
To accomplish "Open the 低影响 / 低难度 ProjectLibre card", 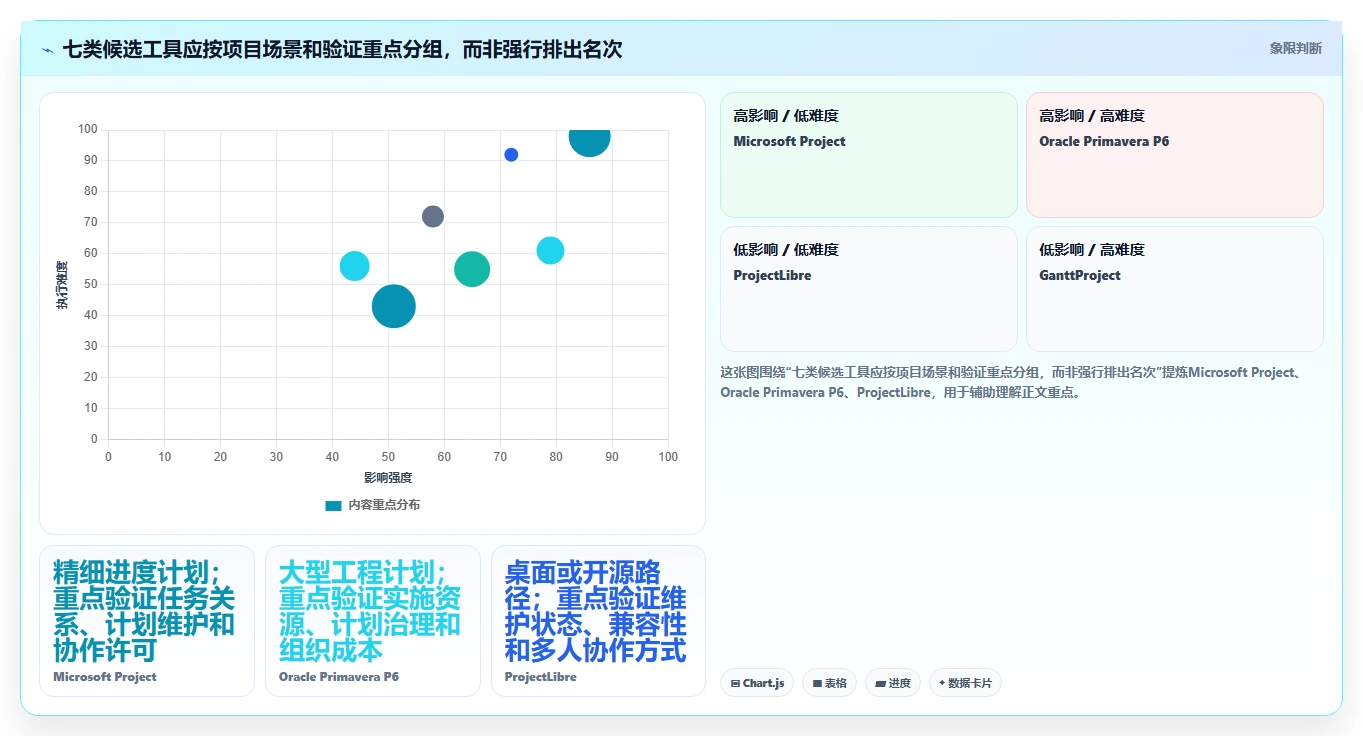I will coord(869,289).
